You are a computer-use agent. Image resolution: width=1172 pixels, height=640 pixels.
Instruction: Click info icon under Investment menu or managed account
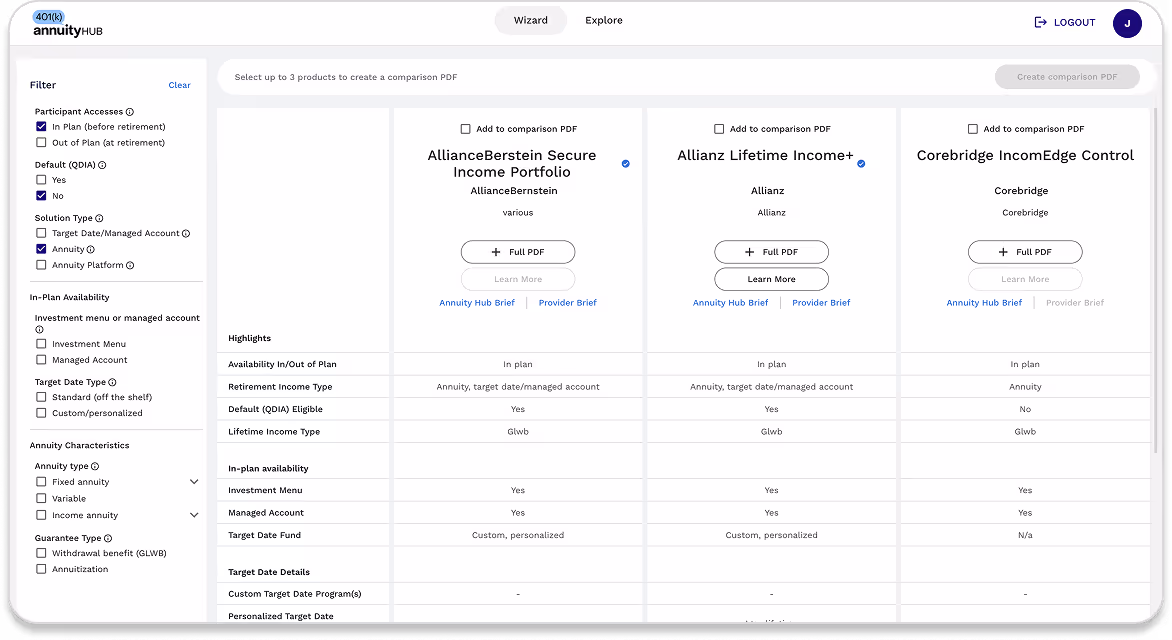point(40,330)
